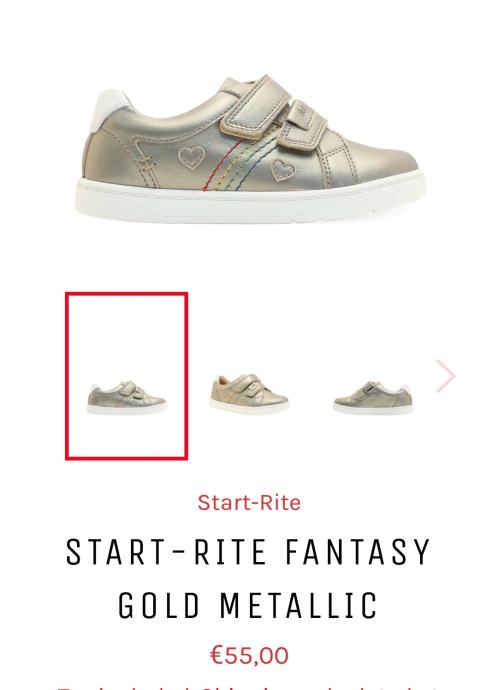Click the left heart stitched on the main shoe

point(191,158)
